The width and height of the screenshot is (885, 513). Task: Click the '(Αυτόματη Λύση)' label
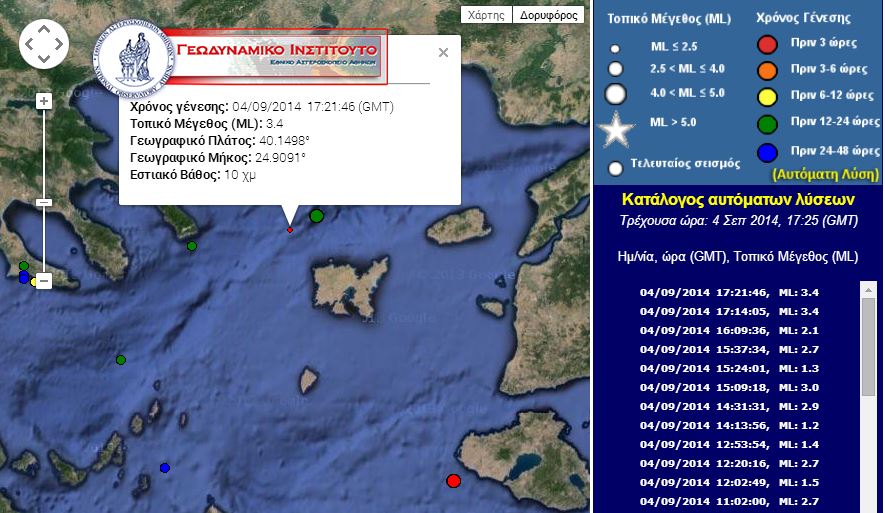(825, 174)
